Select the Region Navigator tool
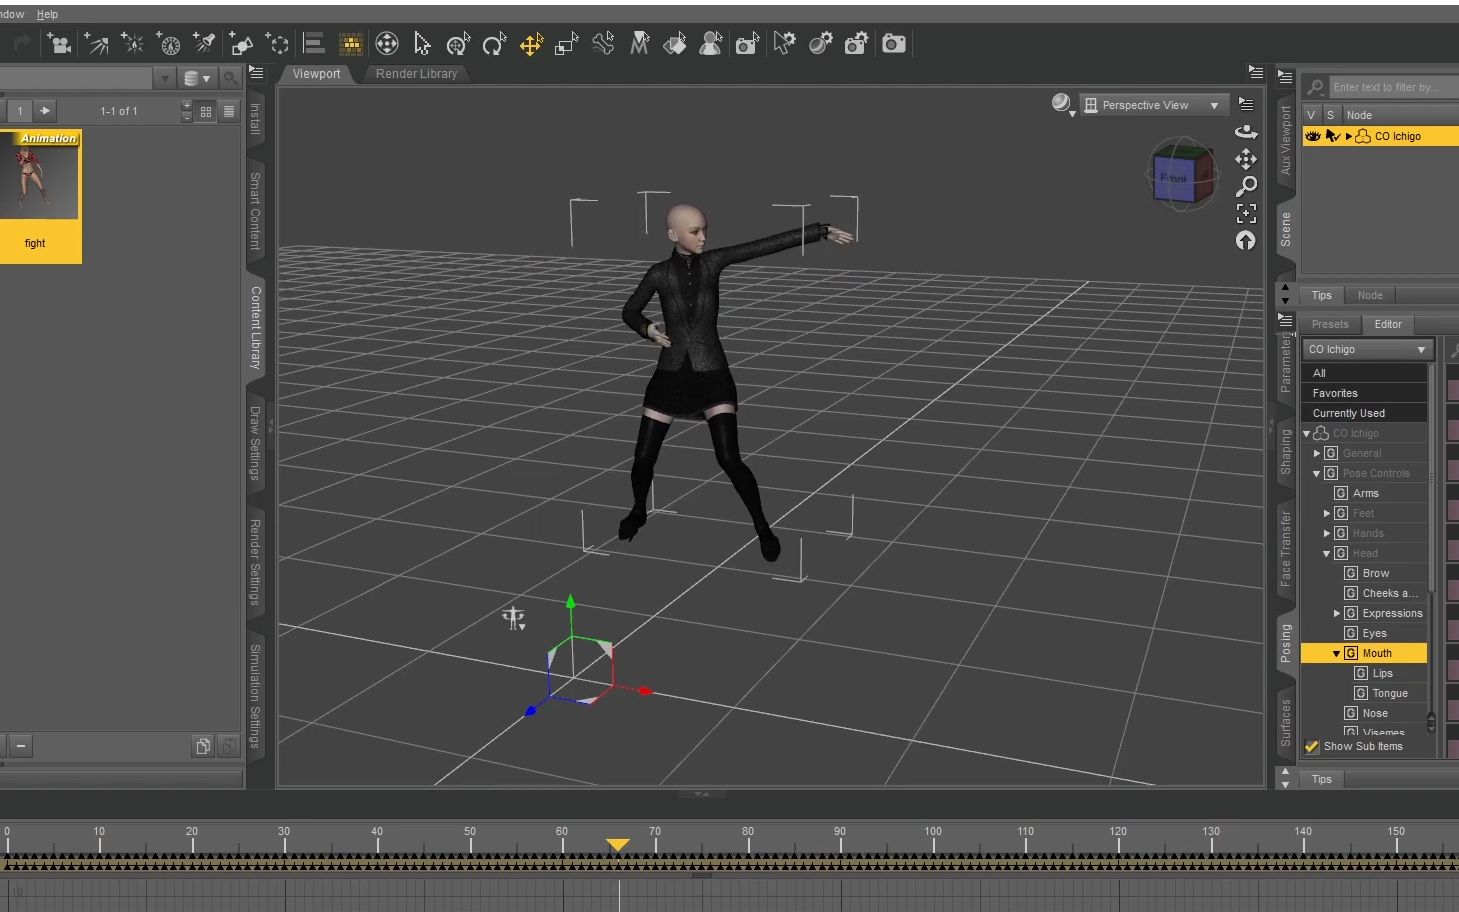 click(x=711, y=43)
